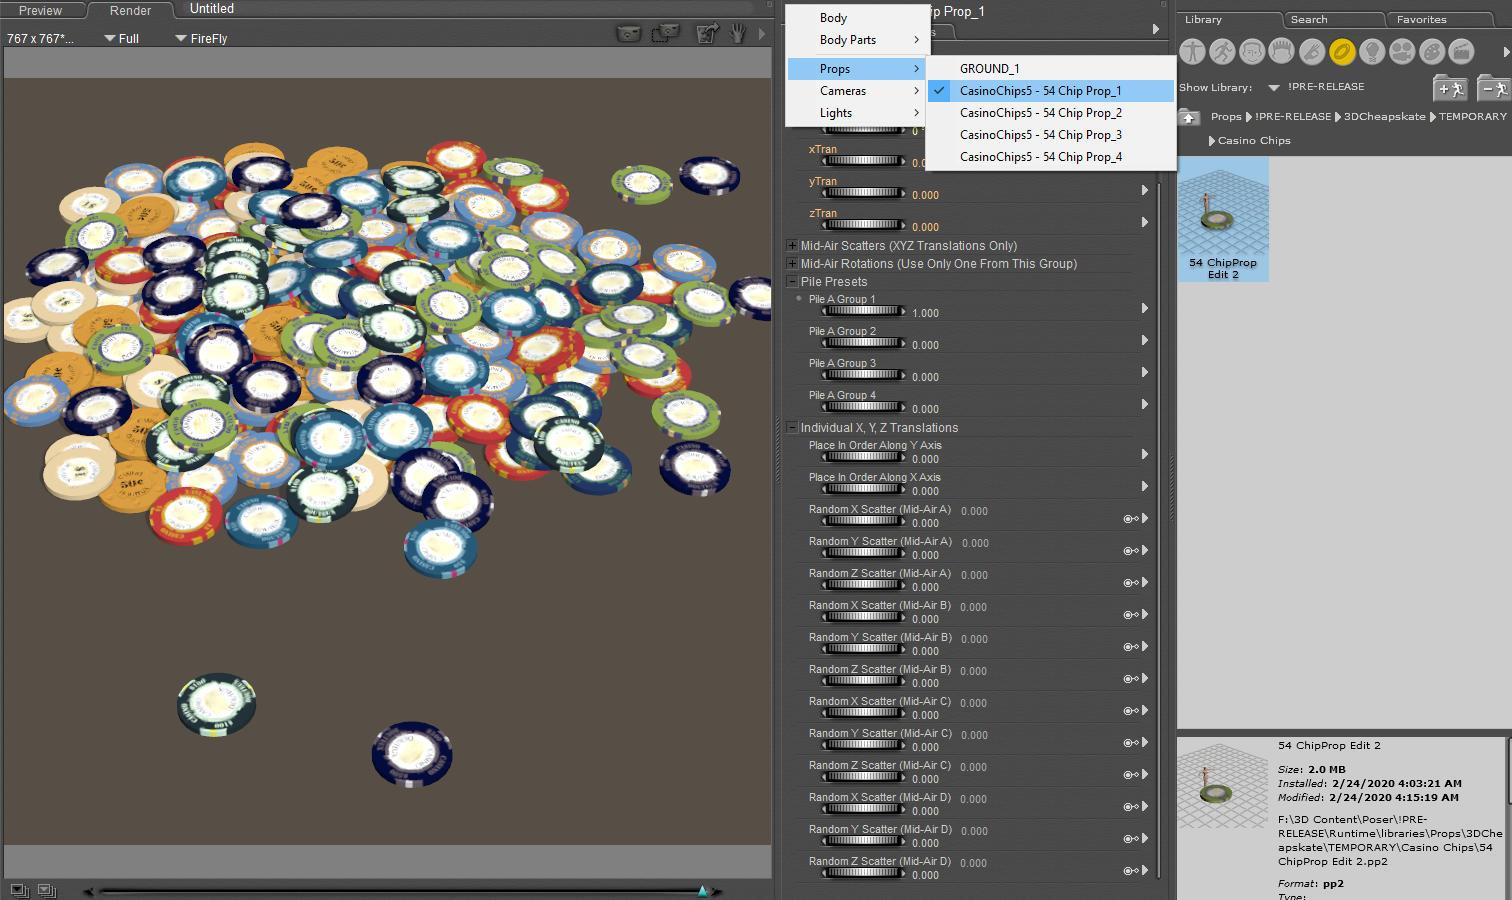
Task: Open the Body Parts submenu
Action: (857, 40)
